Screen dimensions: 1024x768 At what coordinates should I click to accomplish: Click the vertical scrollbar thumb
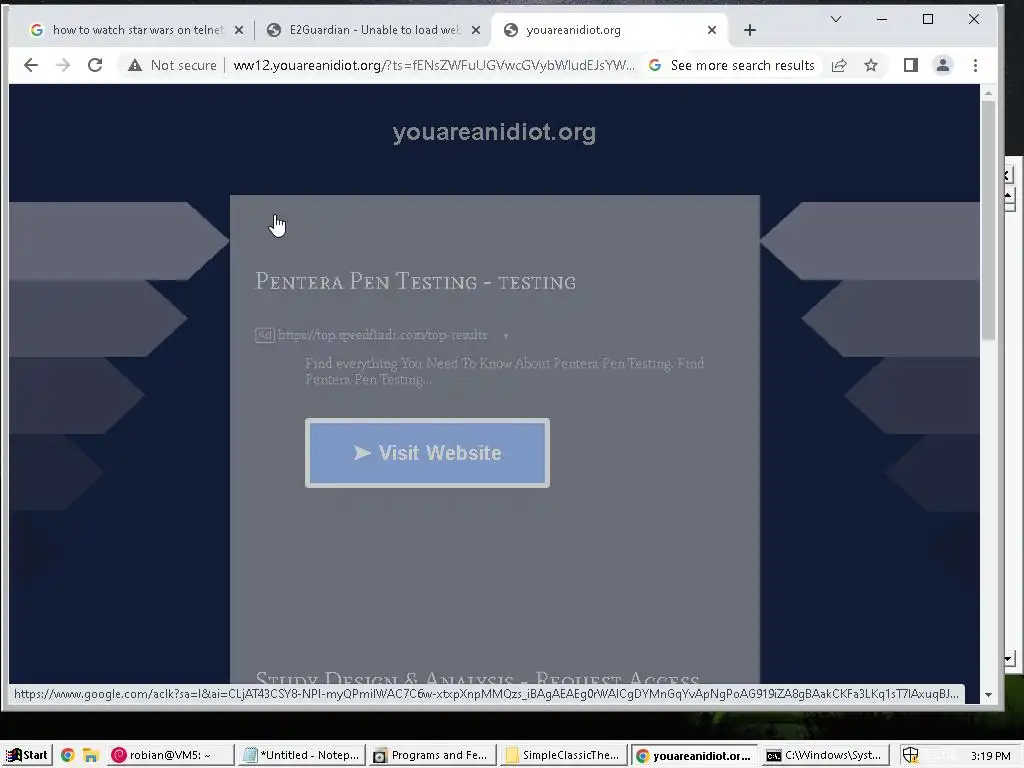click(988, 221)
